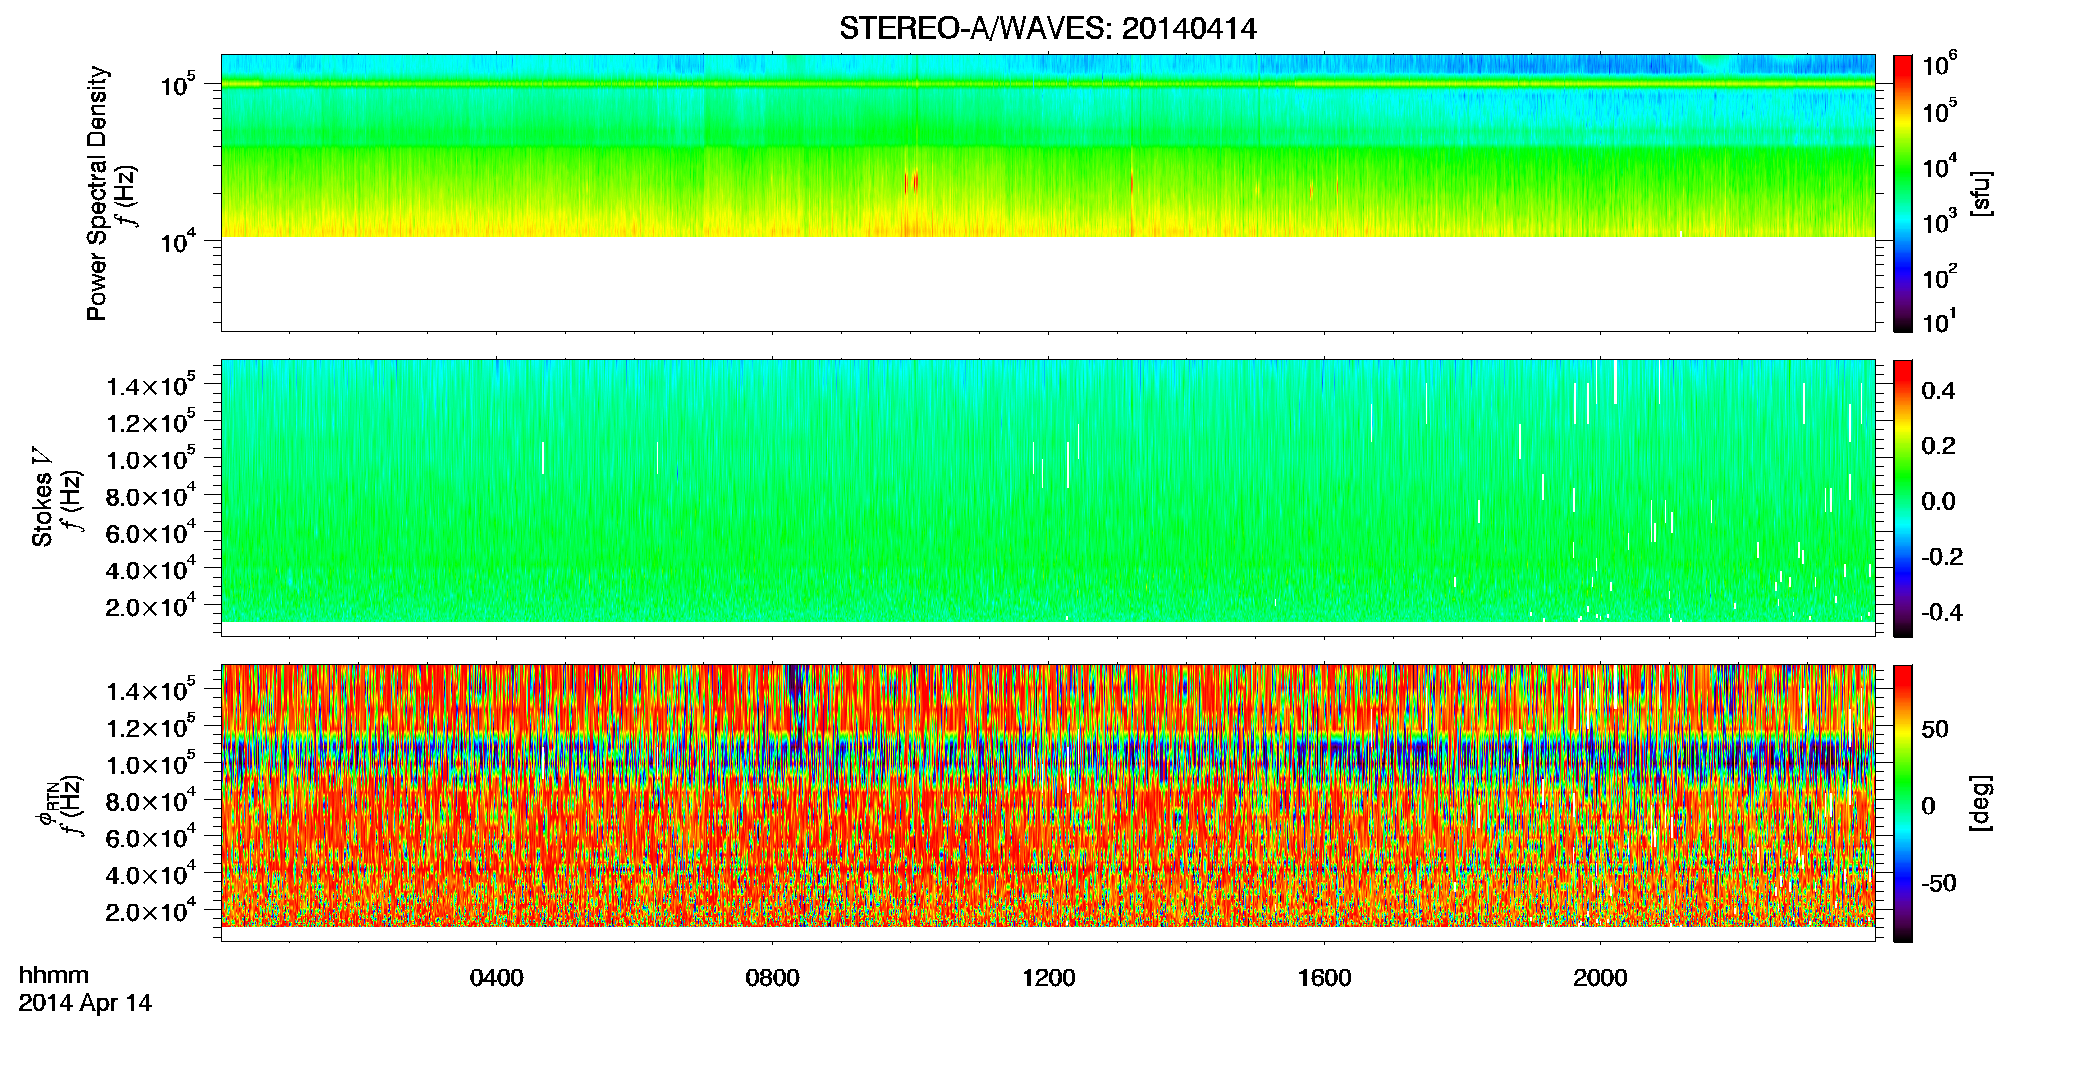
Task: Click the blank white area below 10^4 Hz
Action: coord(1048,283)
